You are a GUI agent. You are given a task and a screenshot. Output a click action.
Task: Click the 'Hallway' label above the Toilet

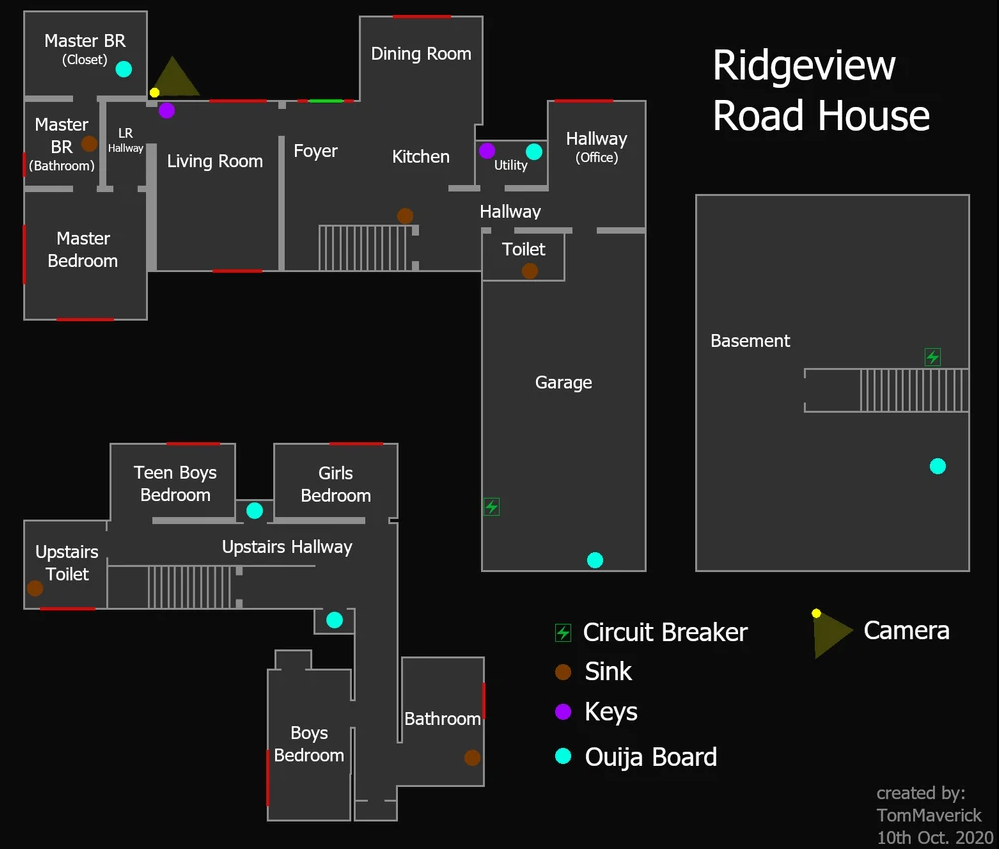tap(510, 211)
